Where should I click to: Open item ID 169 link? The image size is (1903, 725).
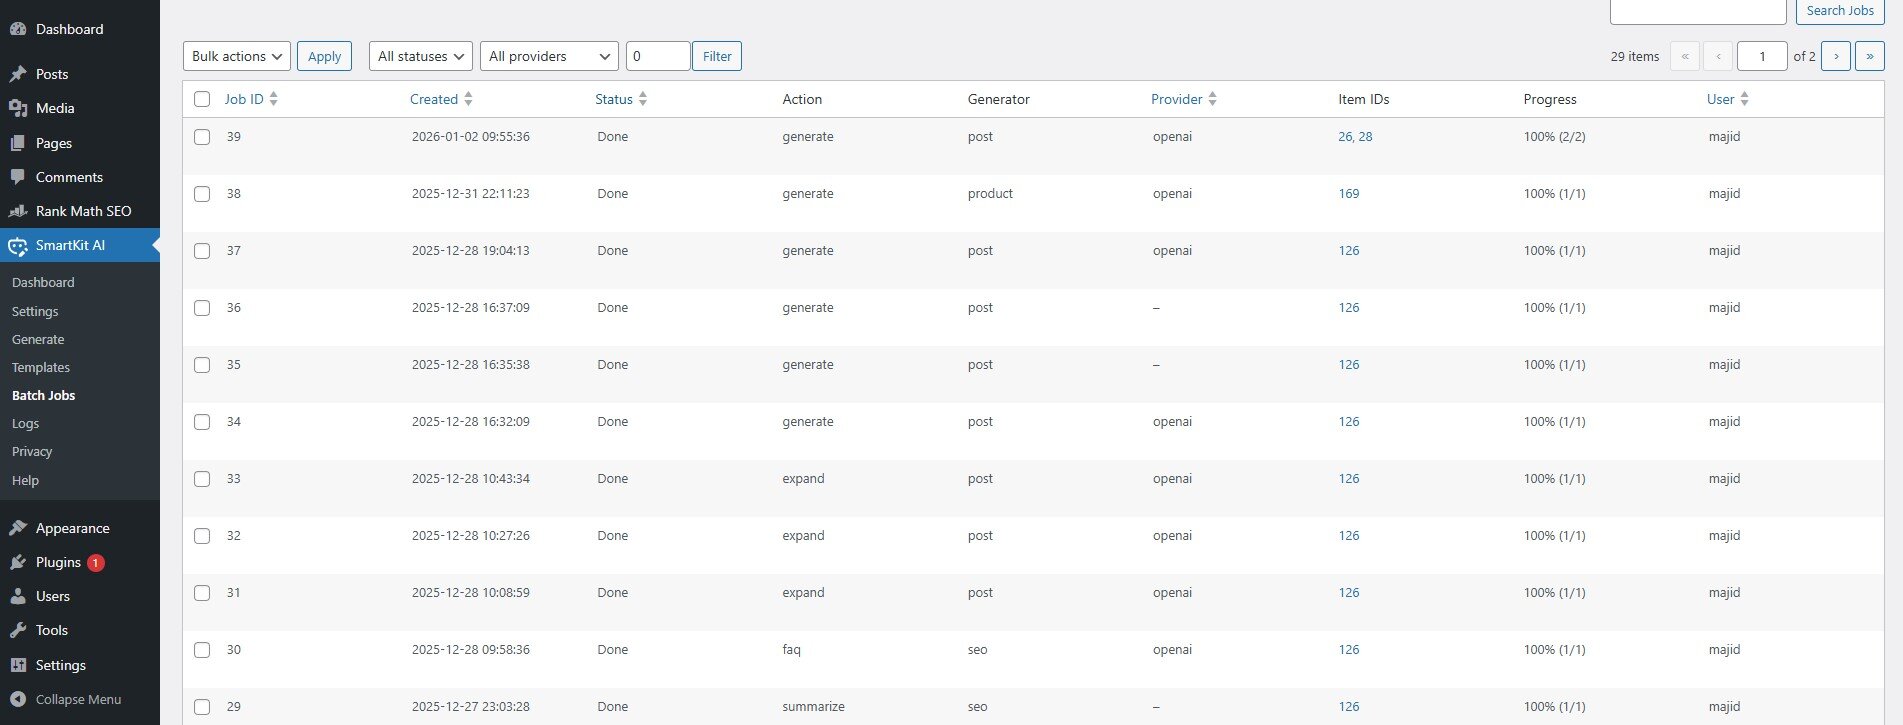point(1349,194)
